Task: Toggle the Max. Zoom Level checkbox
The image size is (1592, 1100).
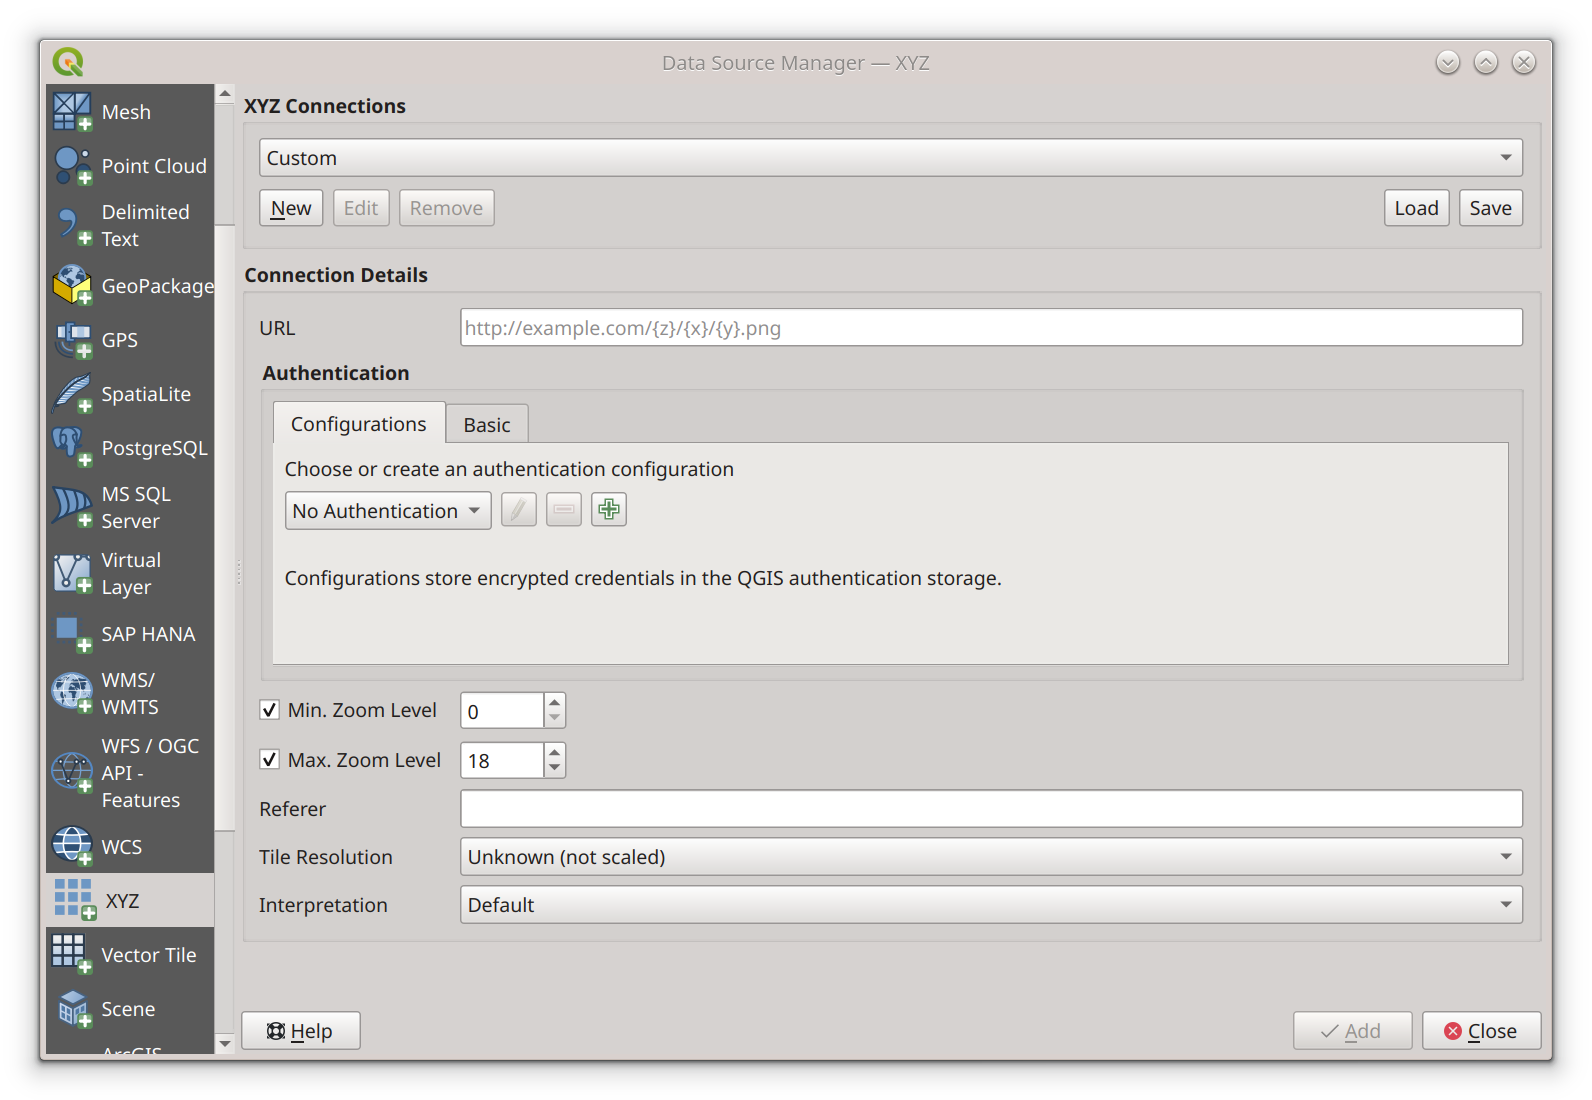Action: pos(269,760)
